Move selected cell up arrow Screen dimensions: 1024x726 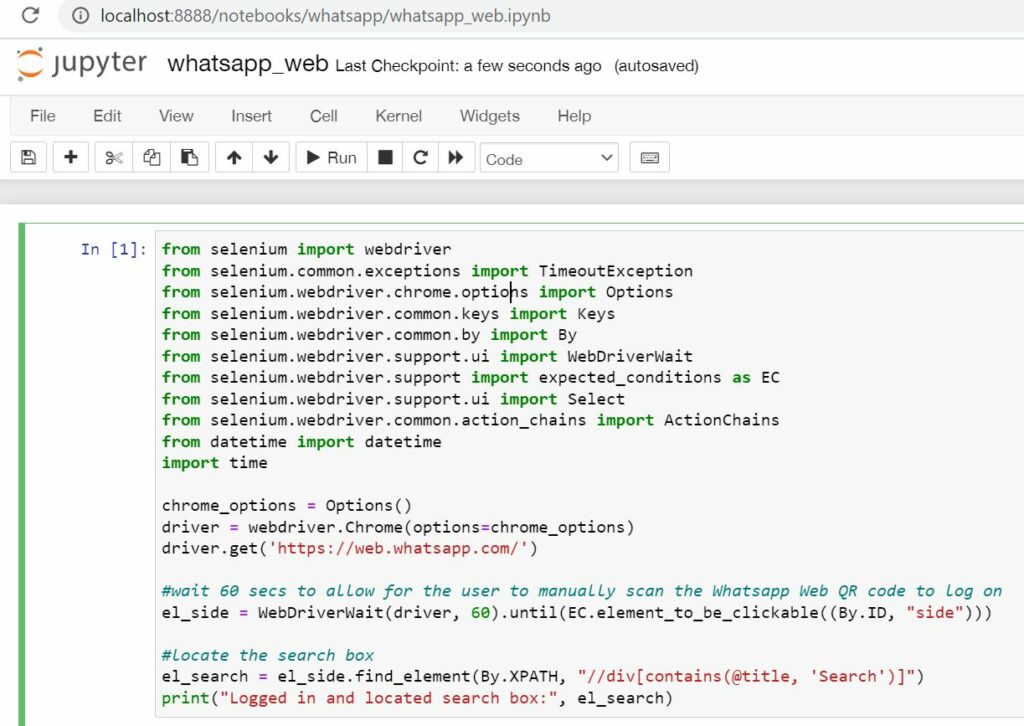tap(234, 157)
